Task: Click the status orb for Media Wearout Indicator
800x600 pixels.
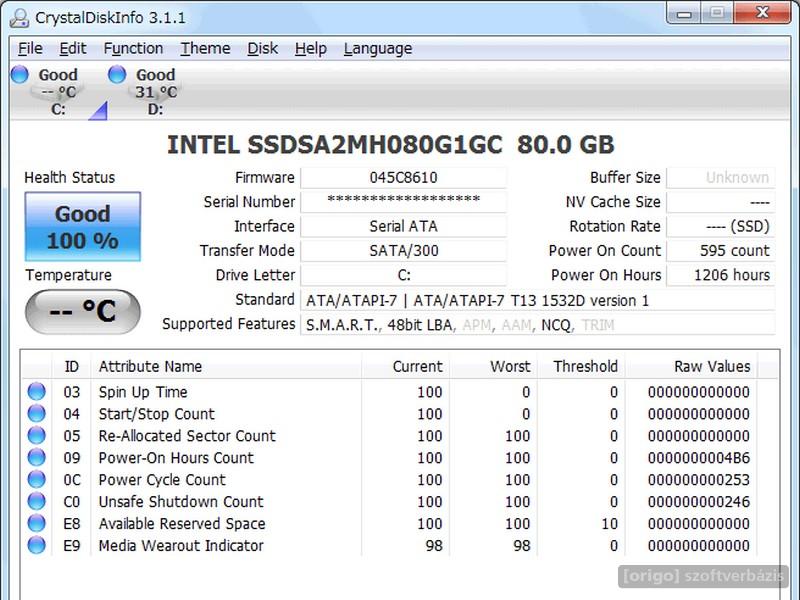Action: (36, 545)
